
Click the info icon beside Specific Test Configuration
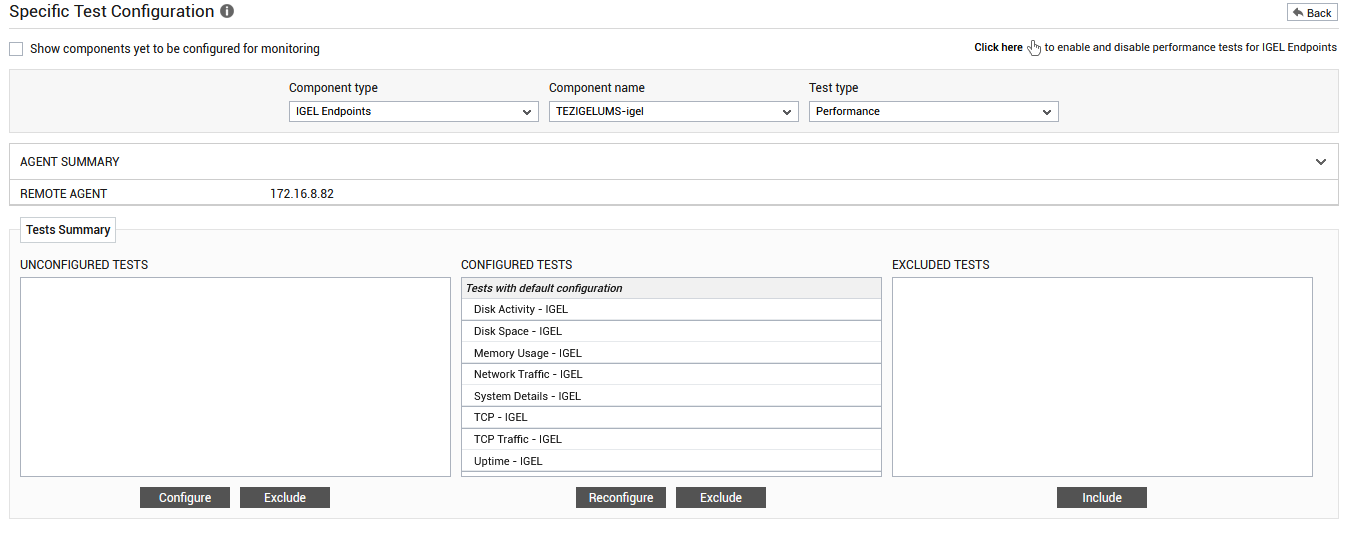pos(227,12)
